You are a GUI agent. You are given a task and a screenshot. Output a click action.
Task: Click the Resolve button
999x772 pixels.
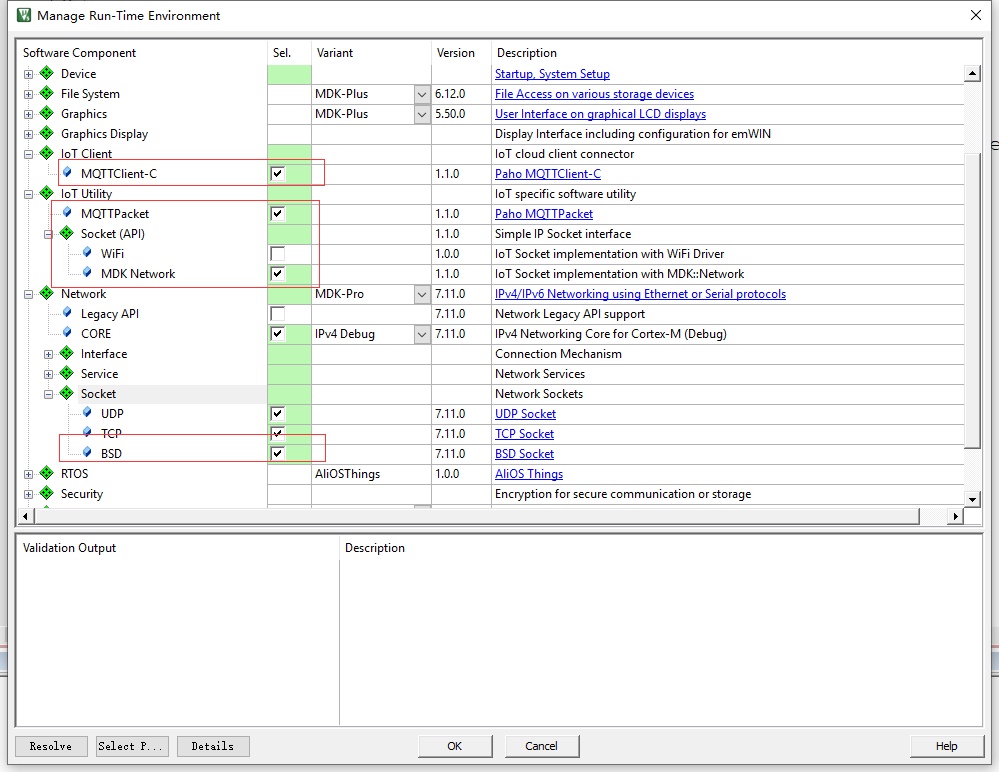point(51,746)
